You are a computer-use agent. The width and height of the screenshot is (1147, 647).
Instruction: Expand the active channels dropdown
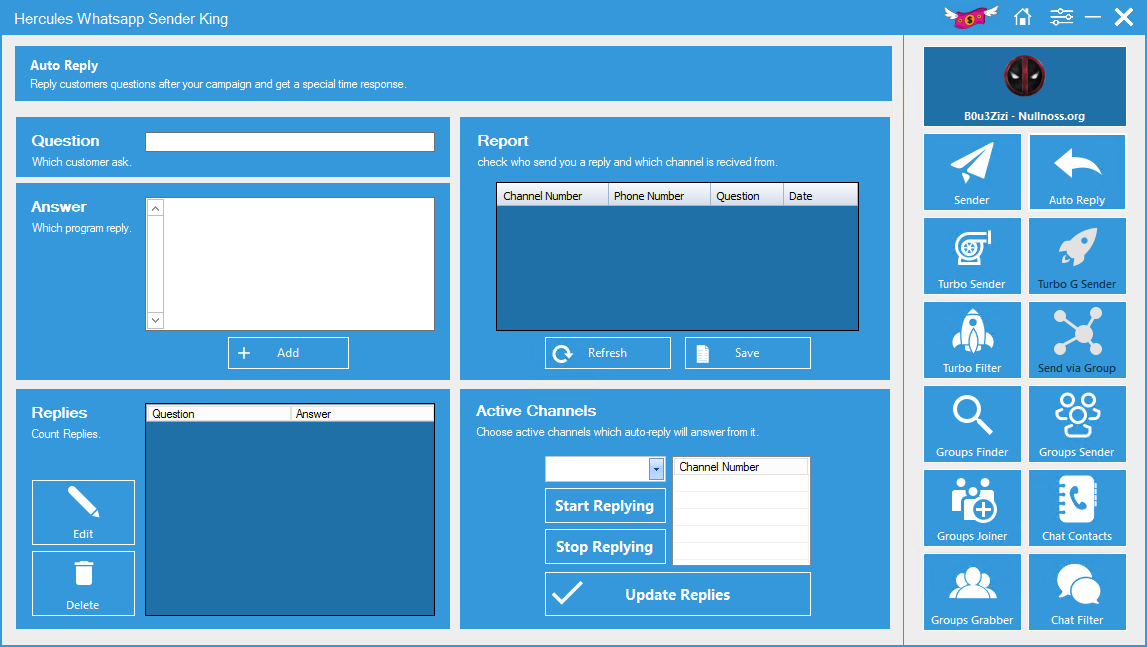pyautogui.click(x=656, y=469)
